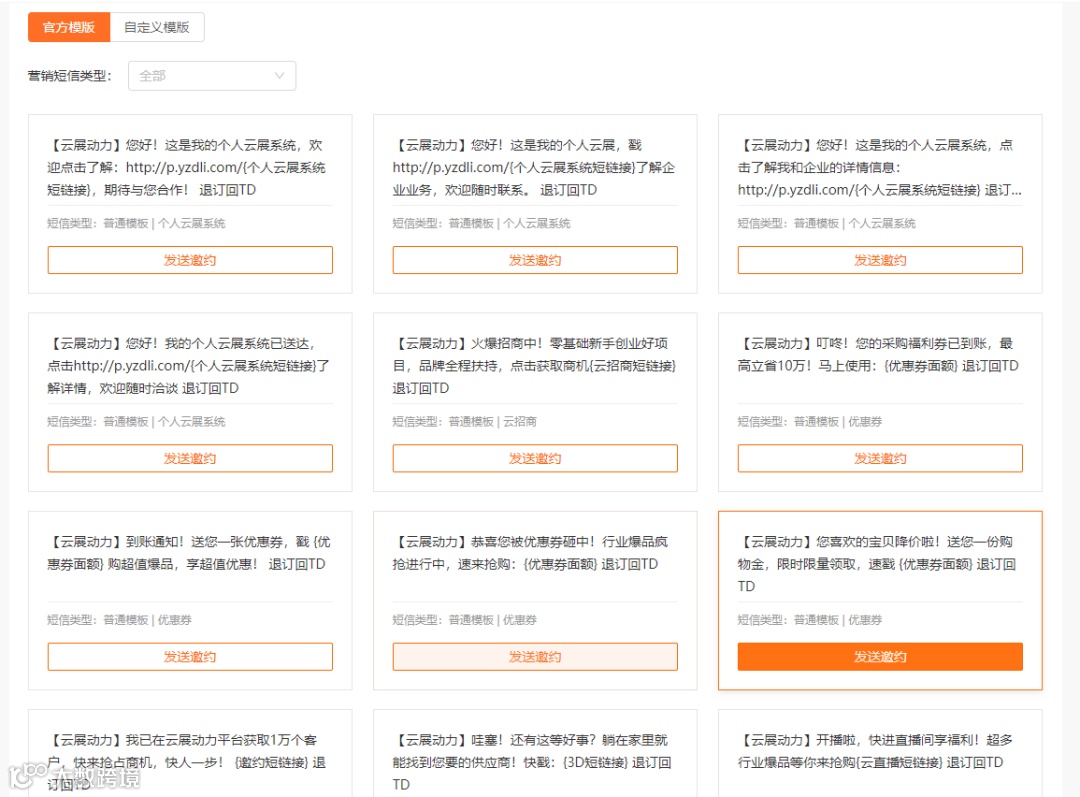Click 普通模板 | 优惠券 label under 采购福利券 card

pyautogui.click(x=838, y=422)
